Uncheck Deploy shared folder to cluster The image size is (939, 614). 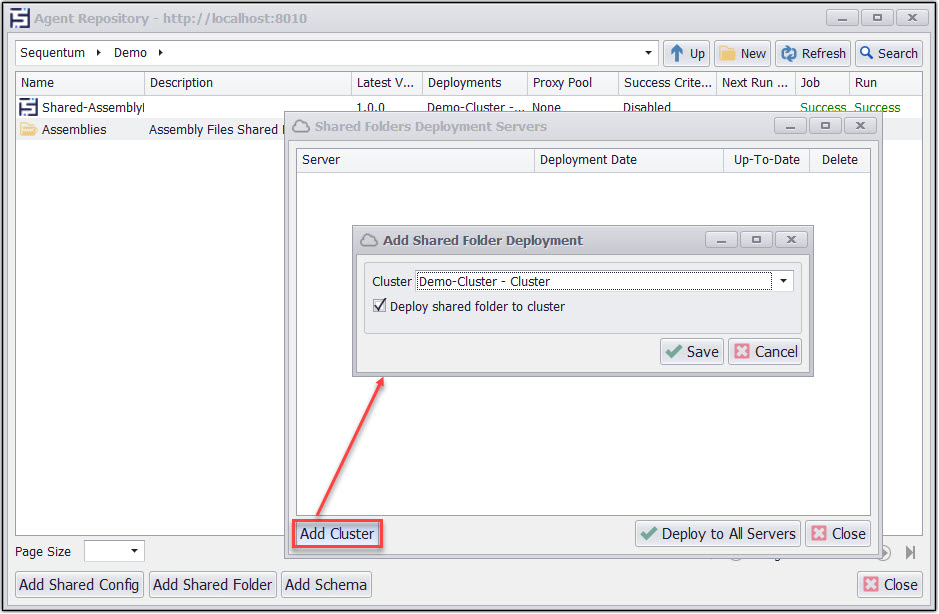(x=378, y=304)
